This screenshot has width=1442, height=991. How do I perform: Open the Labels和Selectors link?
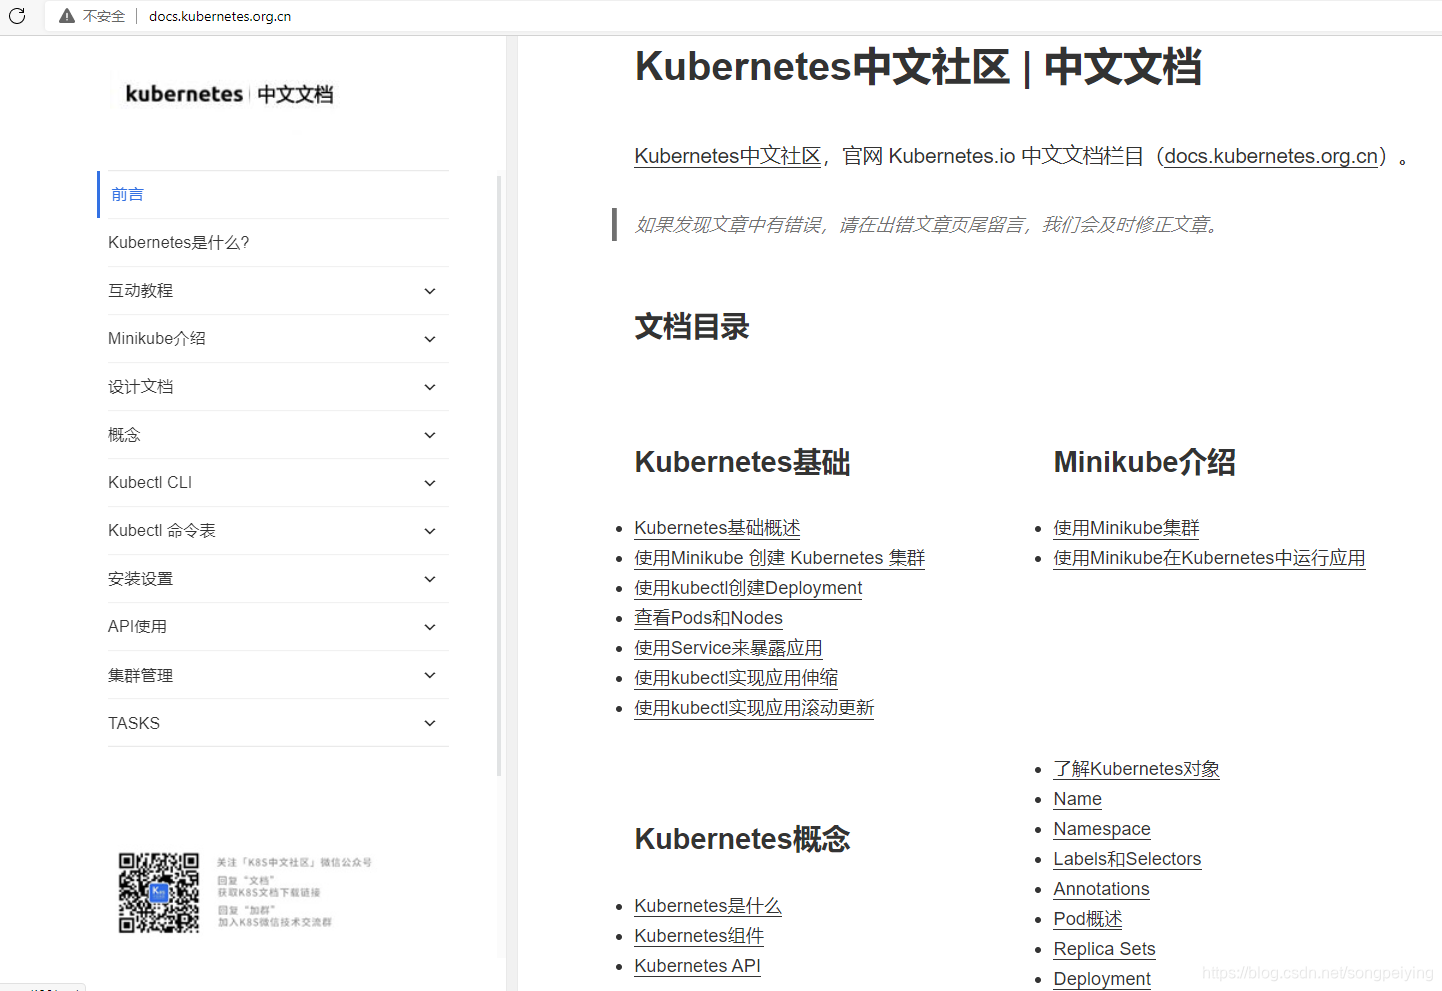click(1127, 858)
